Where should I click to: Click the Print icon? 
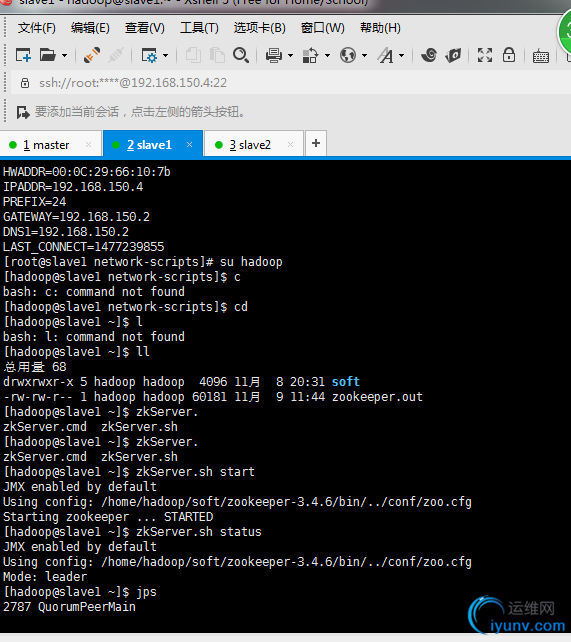coord(274,55)
